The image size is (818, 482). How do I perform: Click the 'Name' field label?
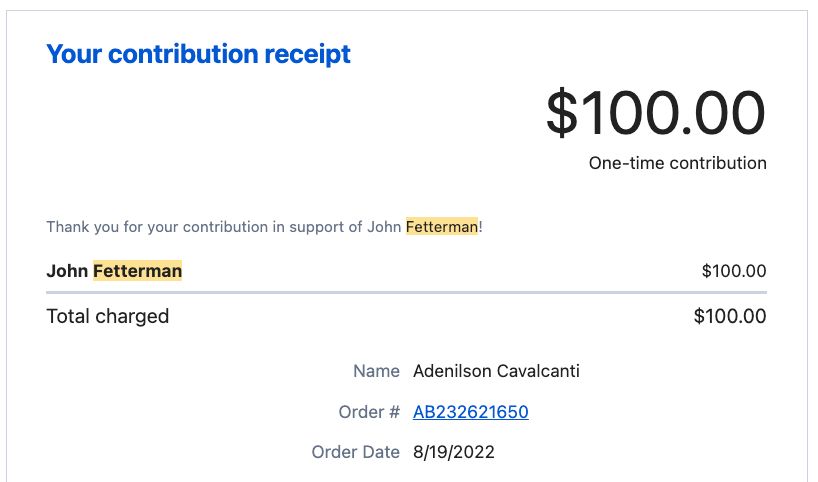click(376, 371)
